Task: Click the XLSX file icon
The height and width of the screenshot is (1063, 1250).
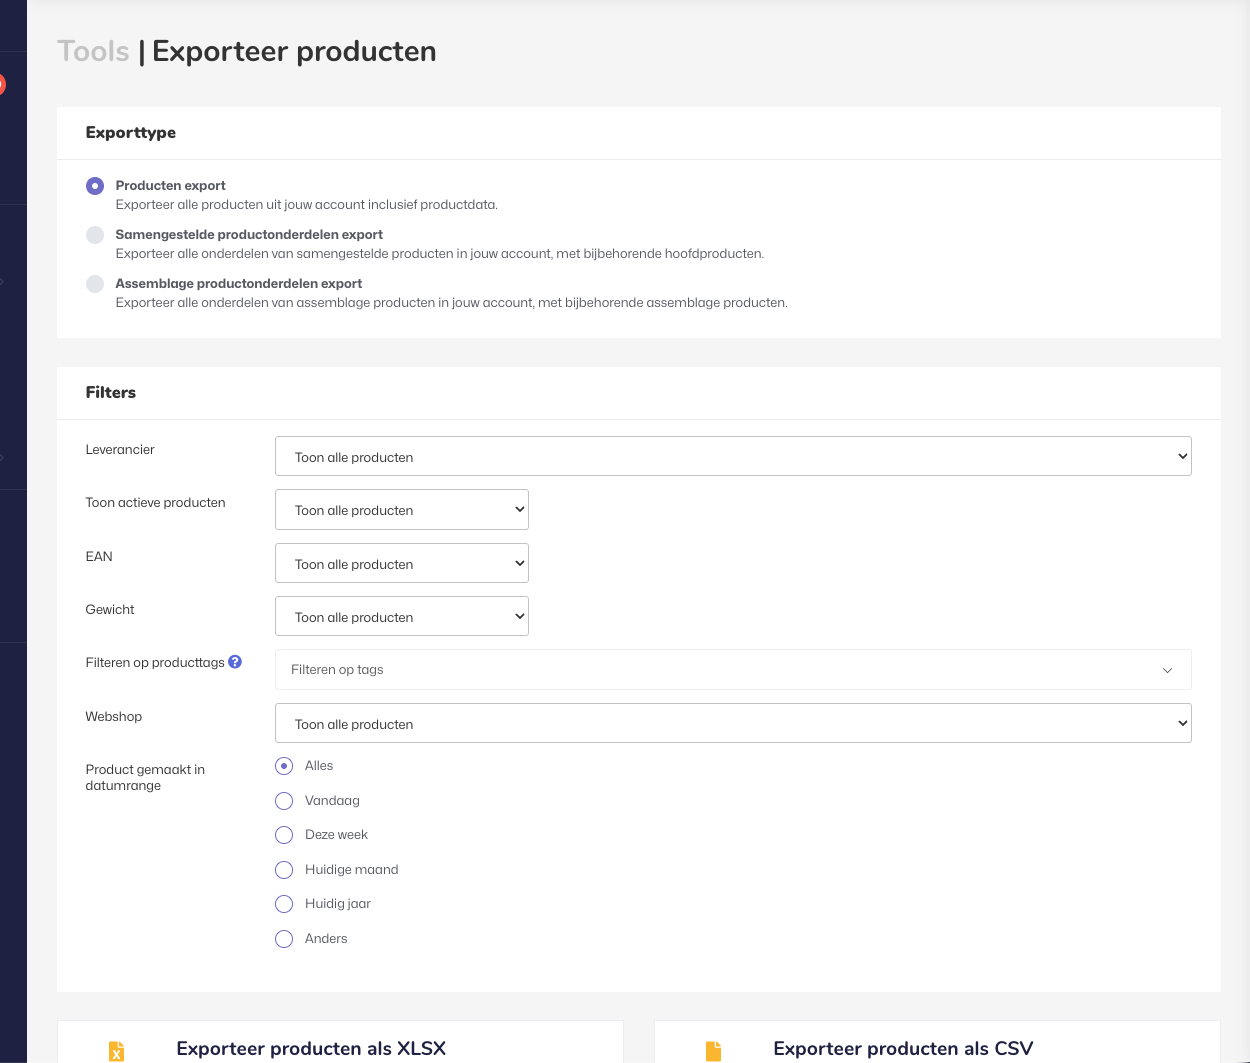Action: click(x=117, y=1050)
